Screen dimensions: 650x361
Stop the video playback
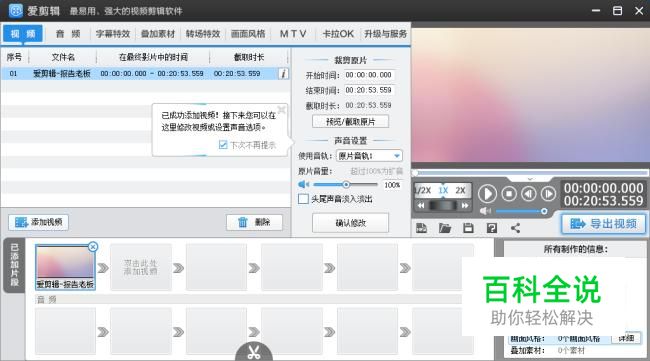(509, 194)
